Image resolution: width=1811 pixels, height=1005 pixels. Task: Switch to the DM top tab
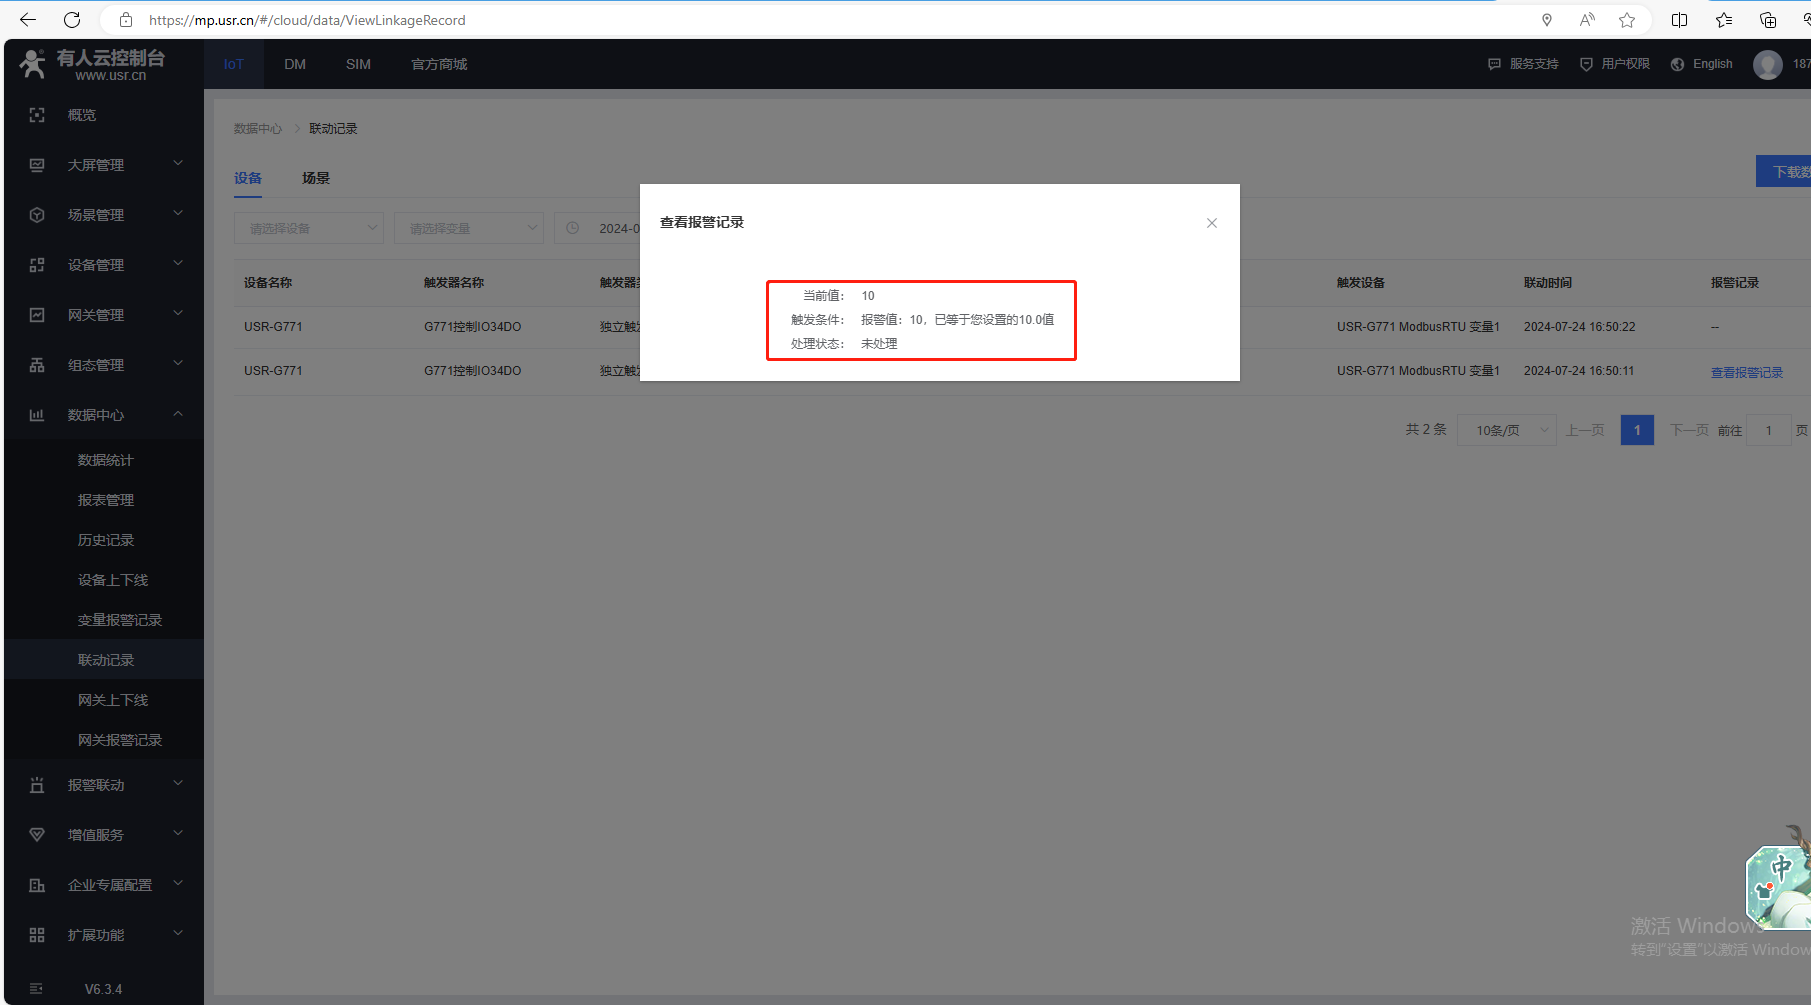[295, 64]
